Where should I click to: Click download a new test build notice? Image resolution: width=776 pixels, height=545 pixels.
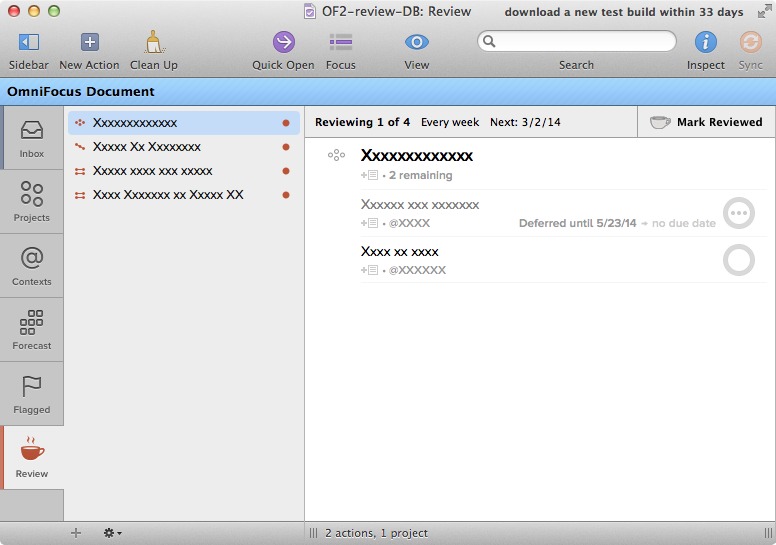[624, 12]
